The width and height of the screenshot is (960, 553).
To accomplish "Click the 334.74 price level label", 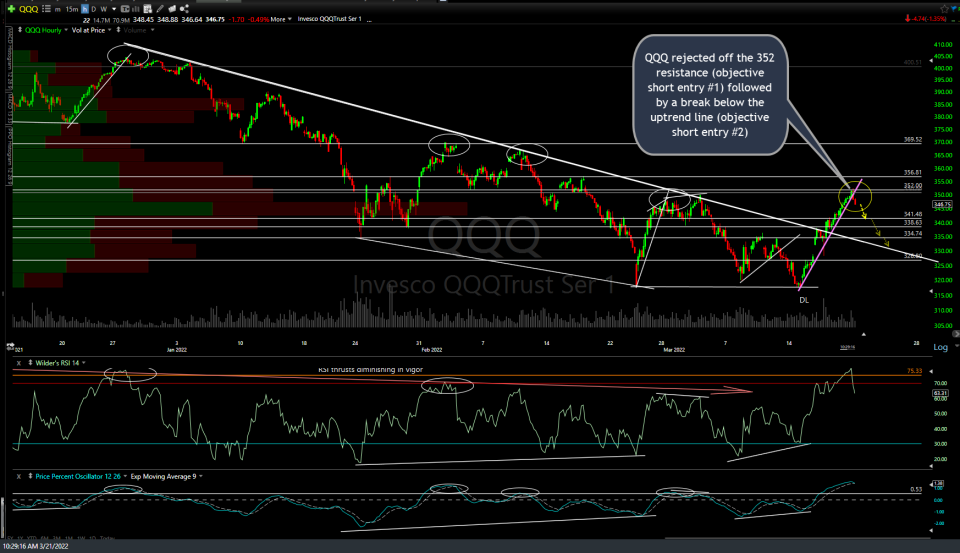I will click(913, 234).
